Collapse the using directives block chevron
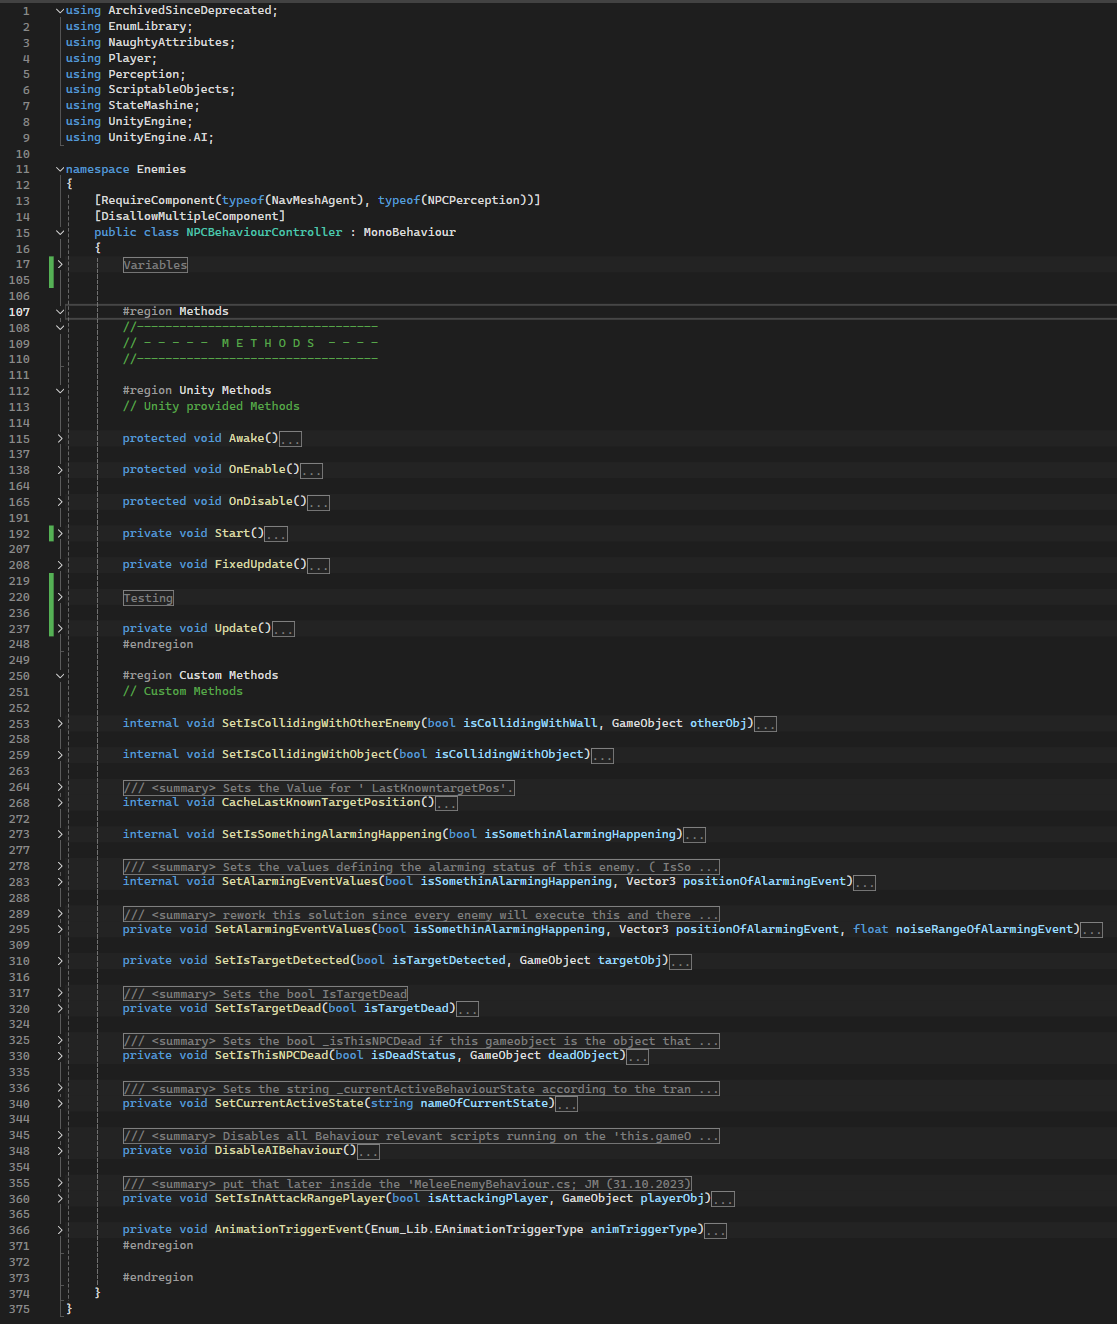The image size is (1117, 1324). [60, 10]
